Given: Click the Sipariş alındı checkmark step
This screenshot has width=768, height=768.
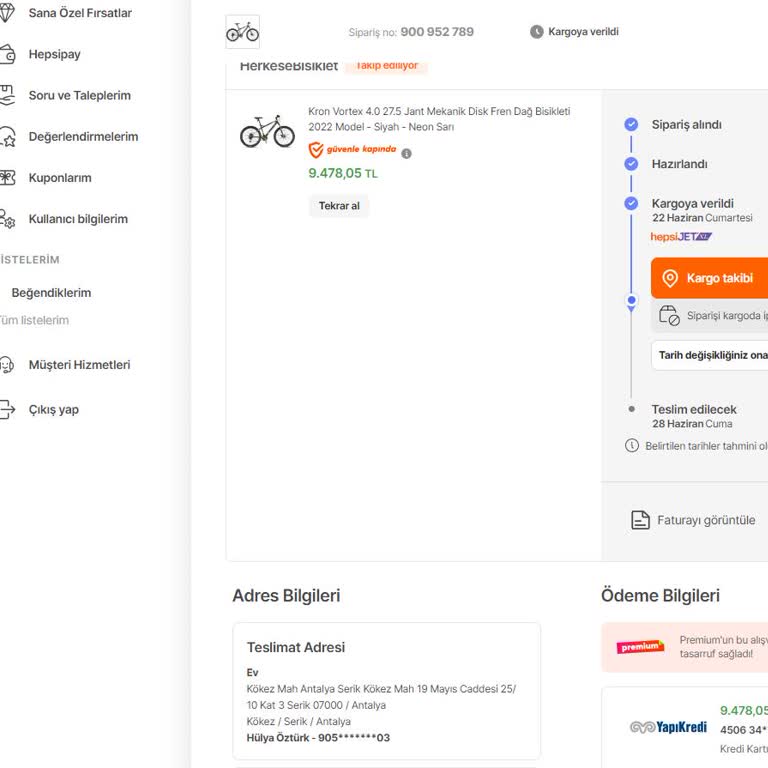Looking at the screenshot, I should (x=631, y=124).
